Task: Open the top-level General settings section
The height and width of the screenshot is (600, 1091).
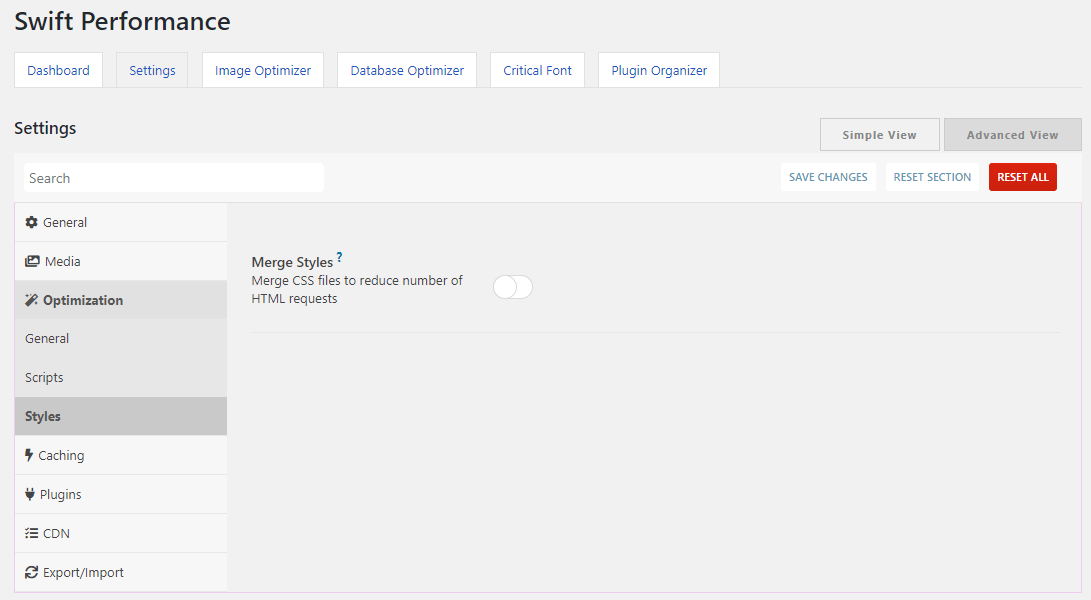Action: click(121, 222)
